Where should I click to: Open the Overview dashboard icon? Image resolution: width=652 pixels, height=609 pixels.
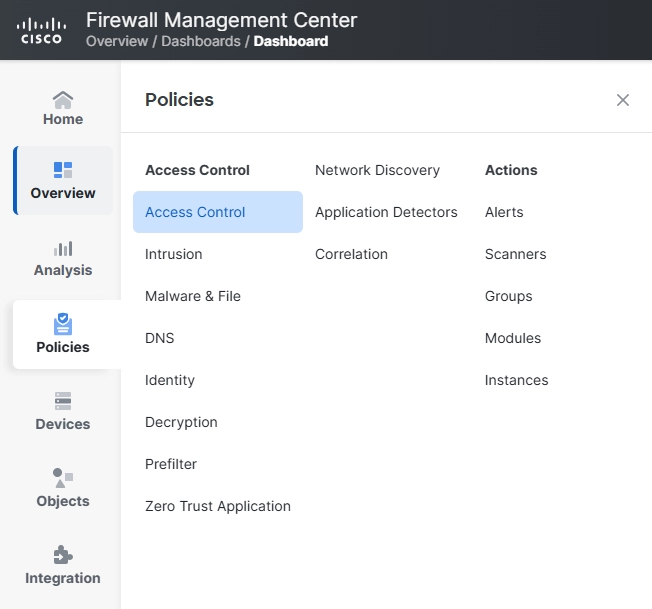(x=63, y=170)
